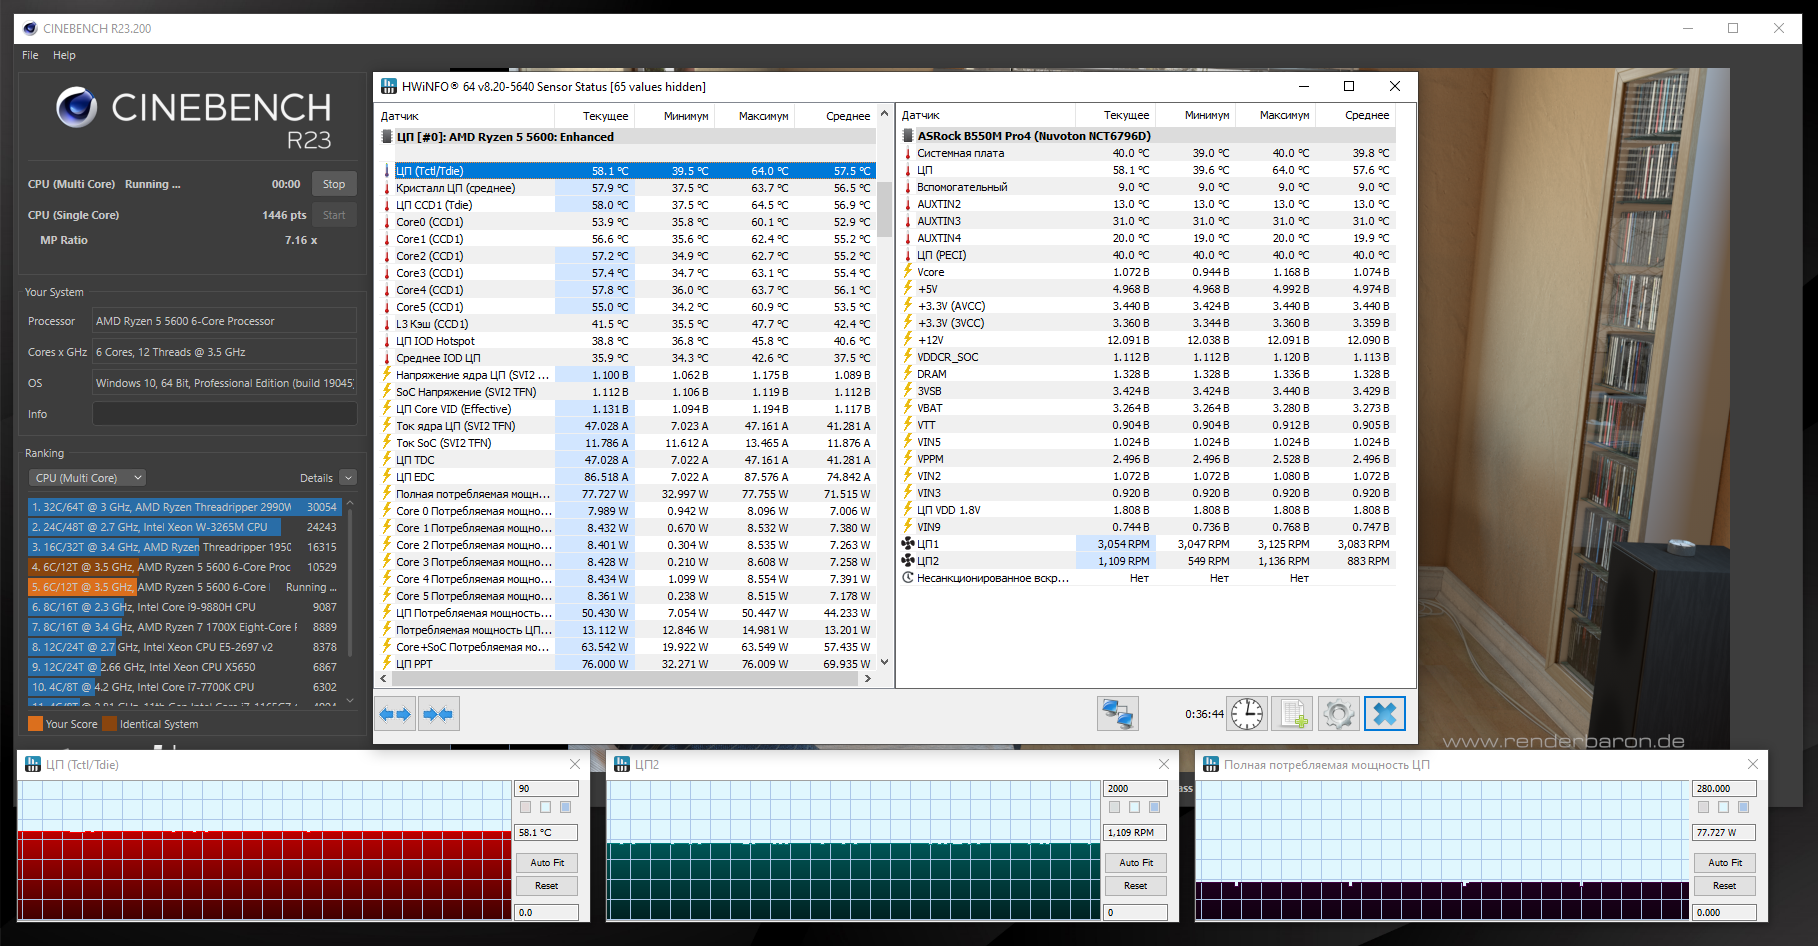This screenshot has width=1818, height=946.
Task: Click the collapse layout arrows icon in HWiNFO
Action: tap(438, 714)
